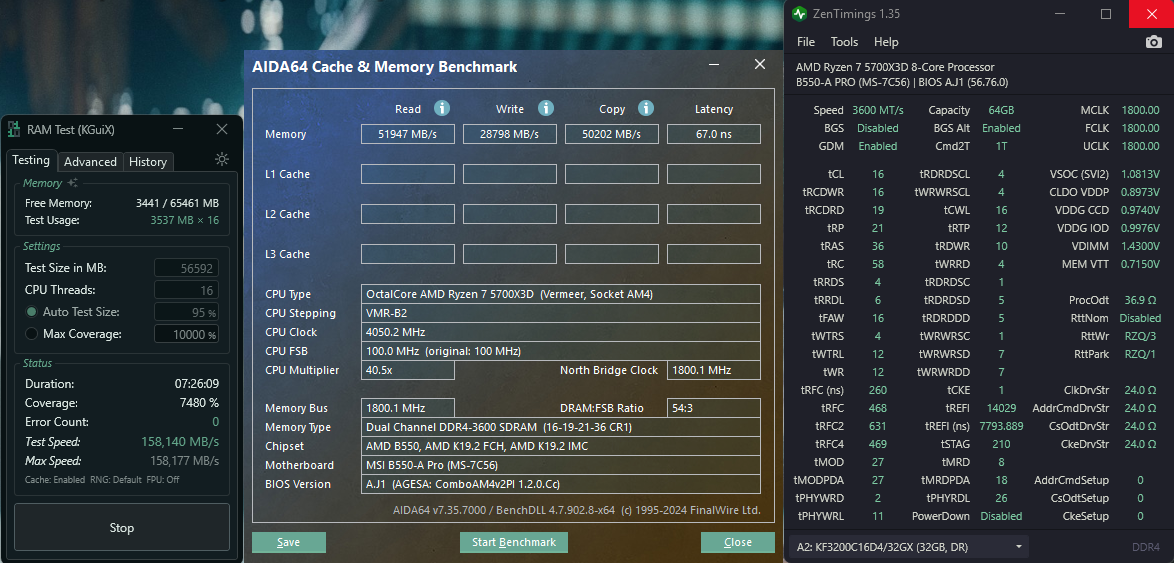Viewport: 1174px width, 563px height.
Task: Open the ZenTimings memory module dropdown
Action: (x=909, y=547)
